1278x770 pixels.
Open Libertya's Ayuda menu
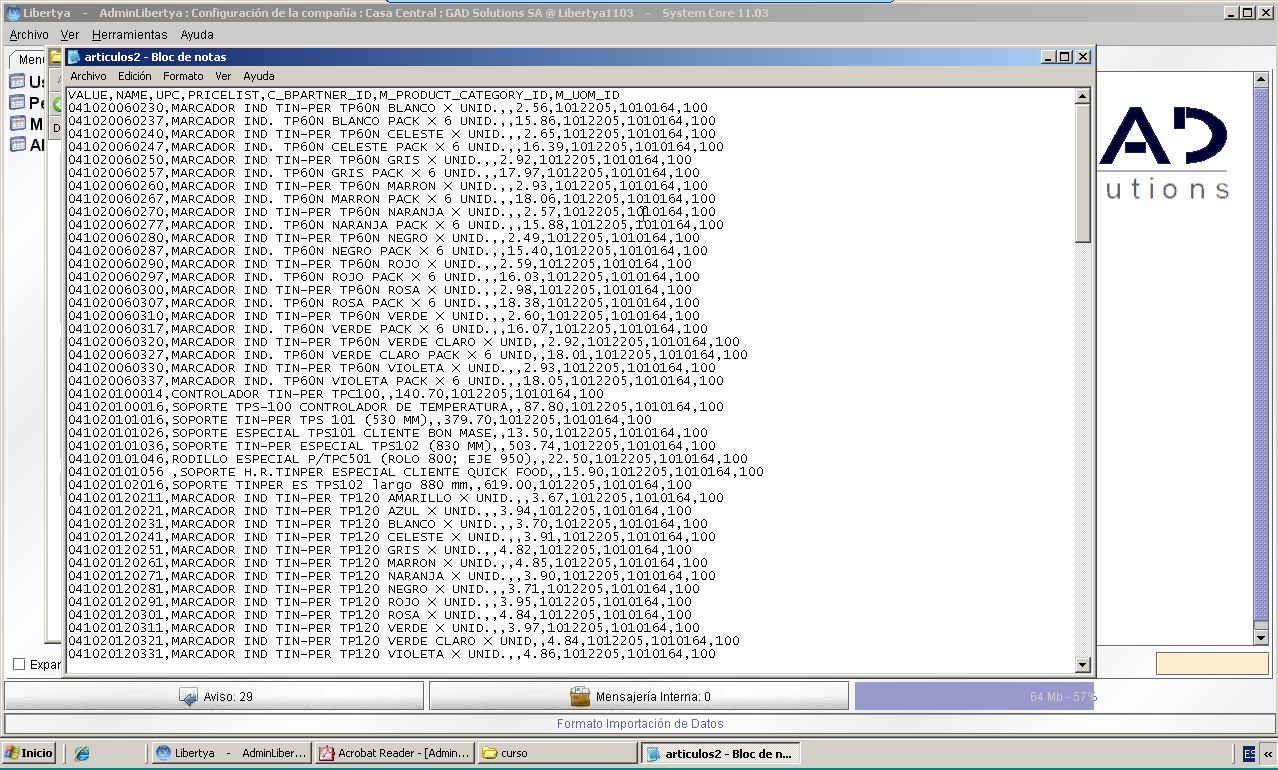tap(197, 35)
